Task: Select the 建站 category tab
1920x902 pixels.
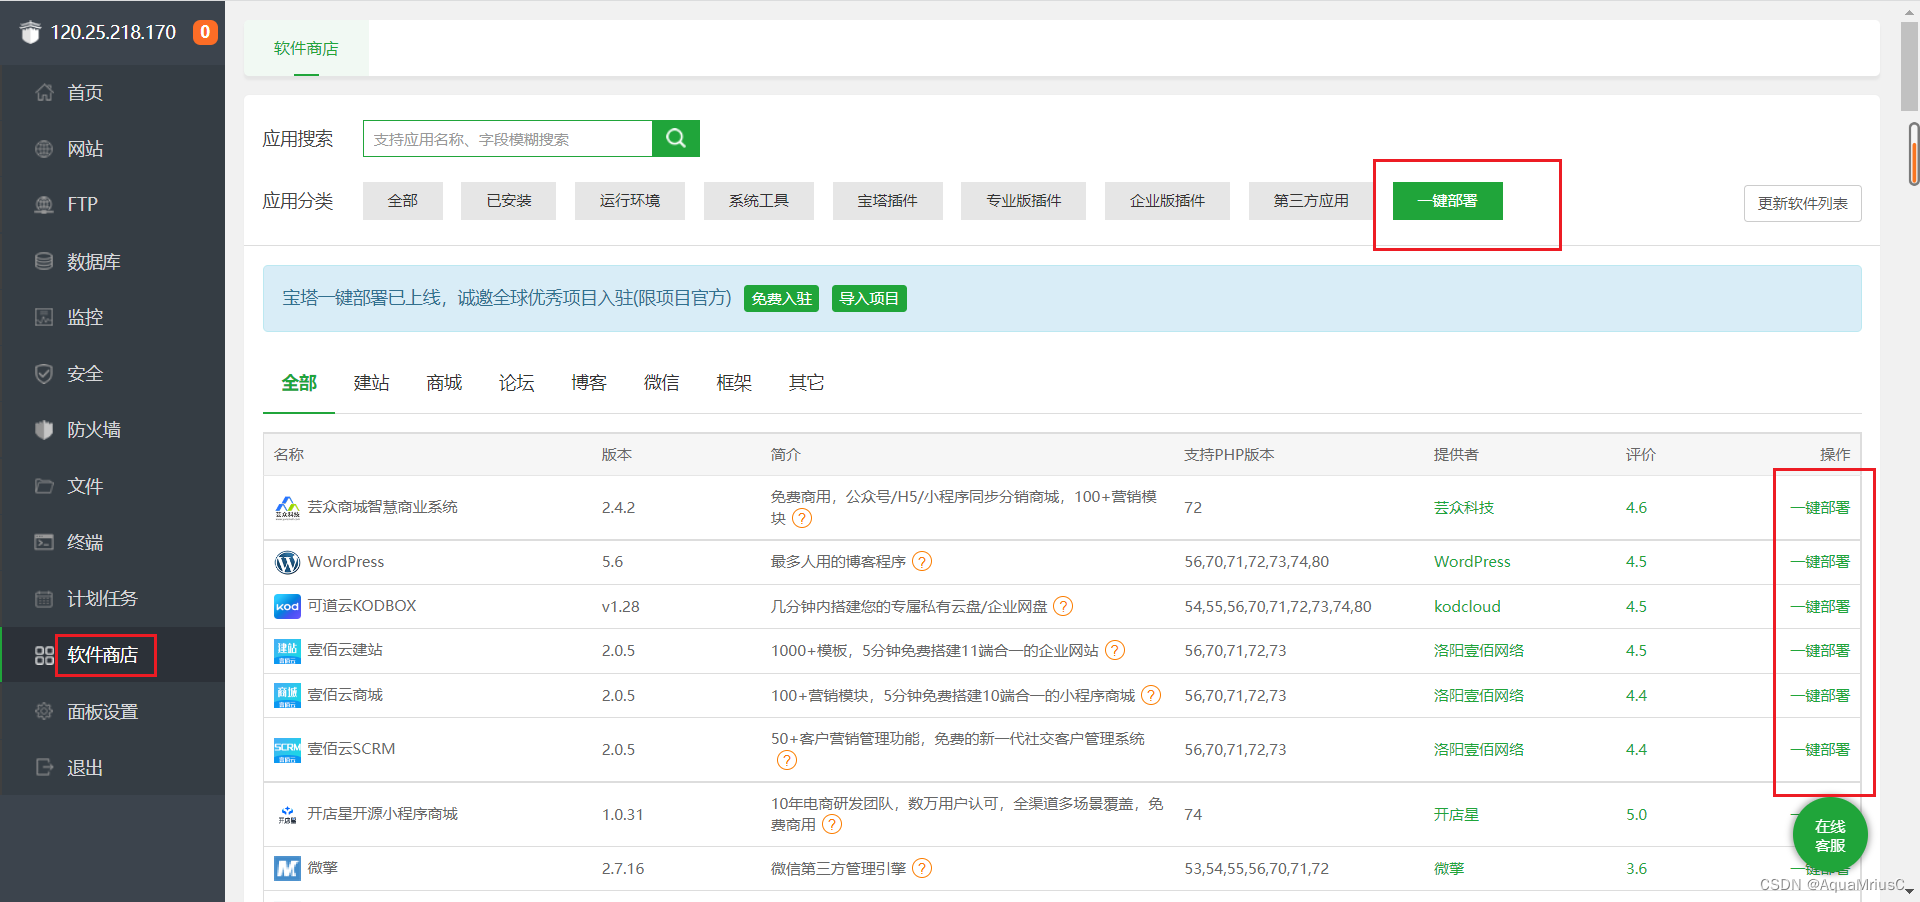Action: click(371, 383)
